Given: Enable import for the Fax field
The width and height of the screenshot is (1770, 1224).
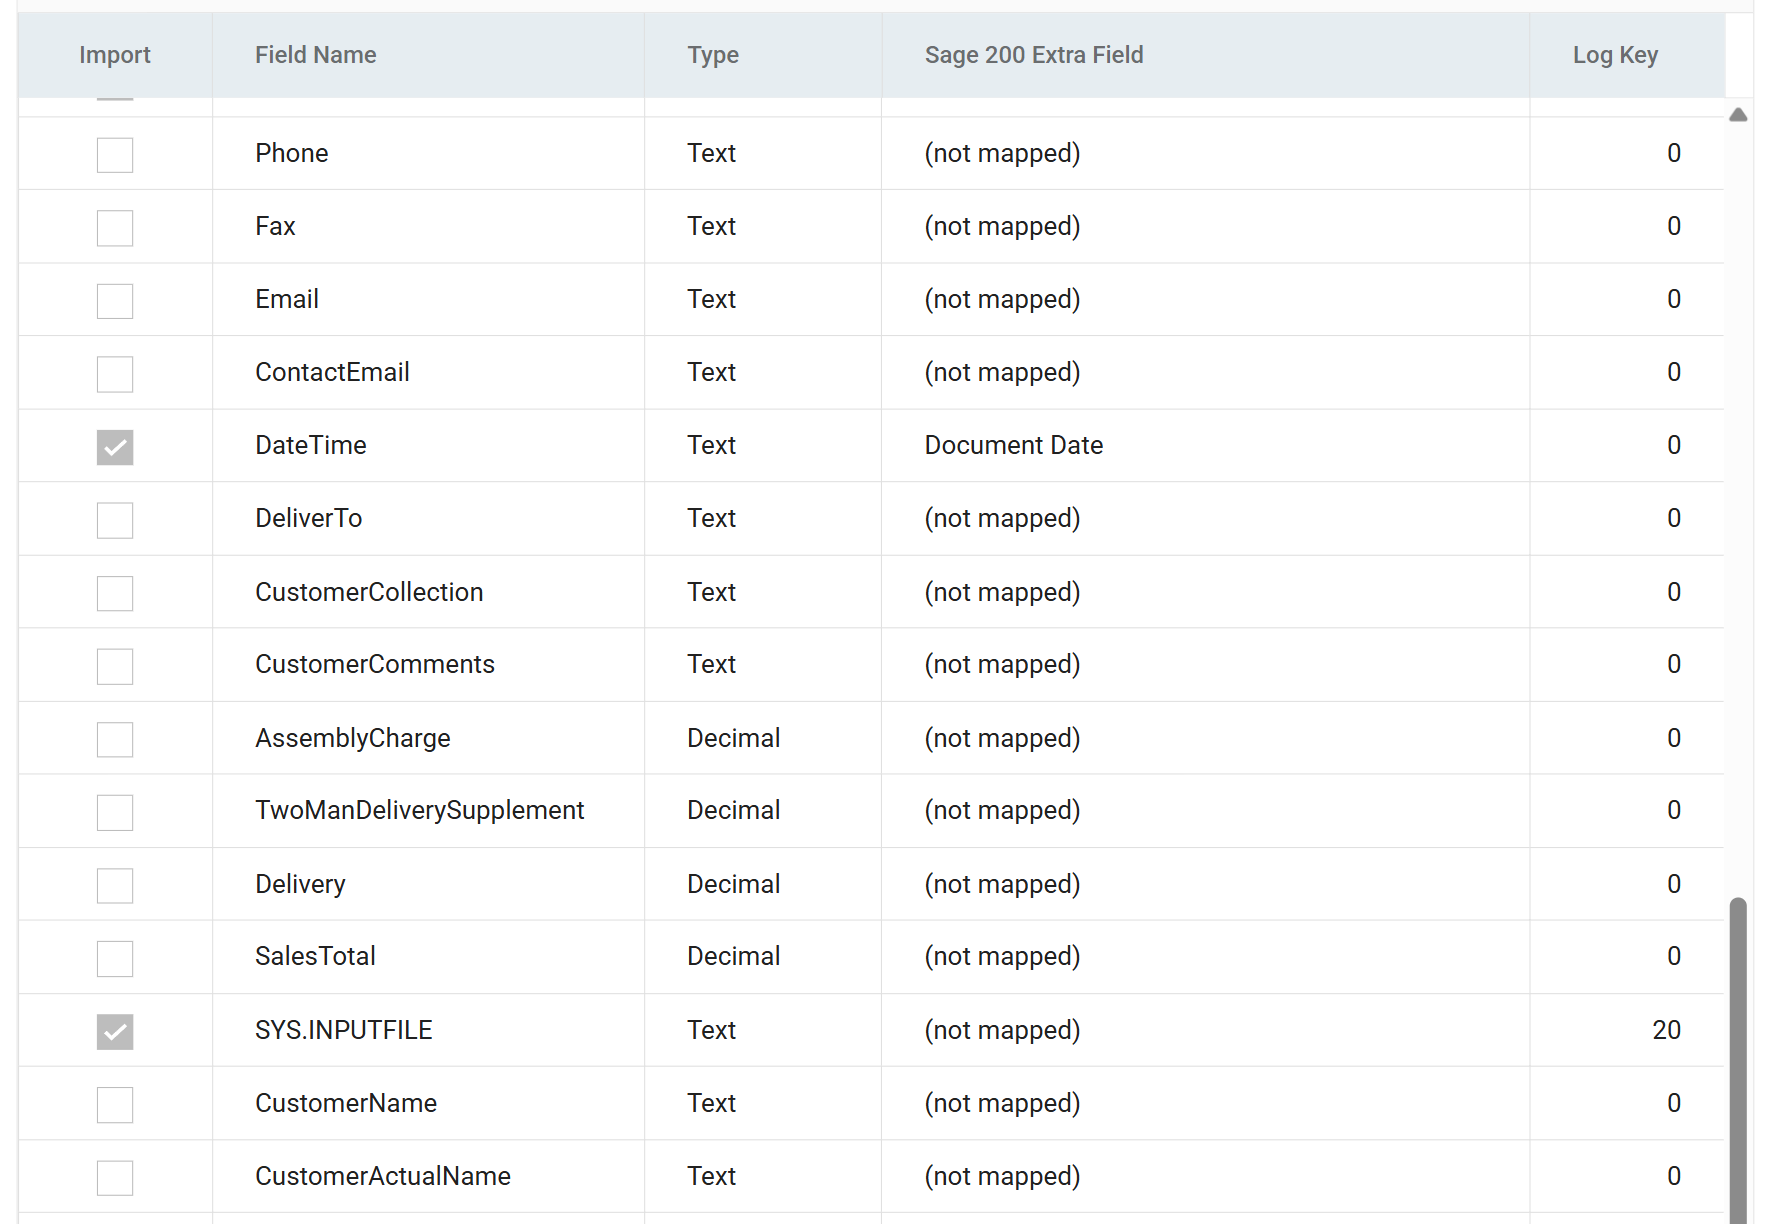Looking at the screenshot, I should tap(115, 228).
